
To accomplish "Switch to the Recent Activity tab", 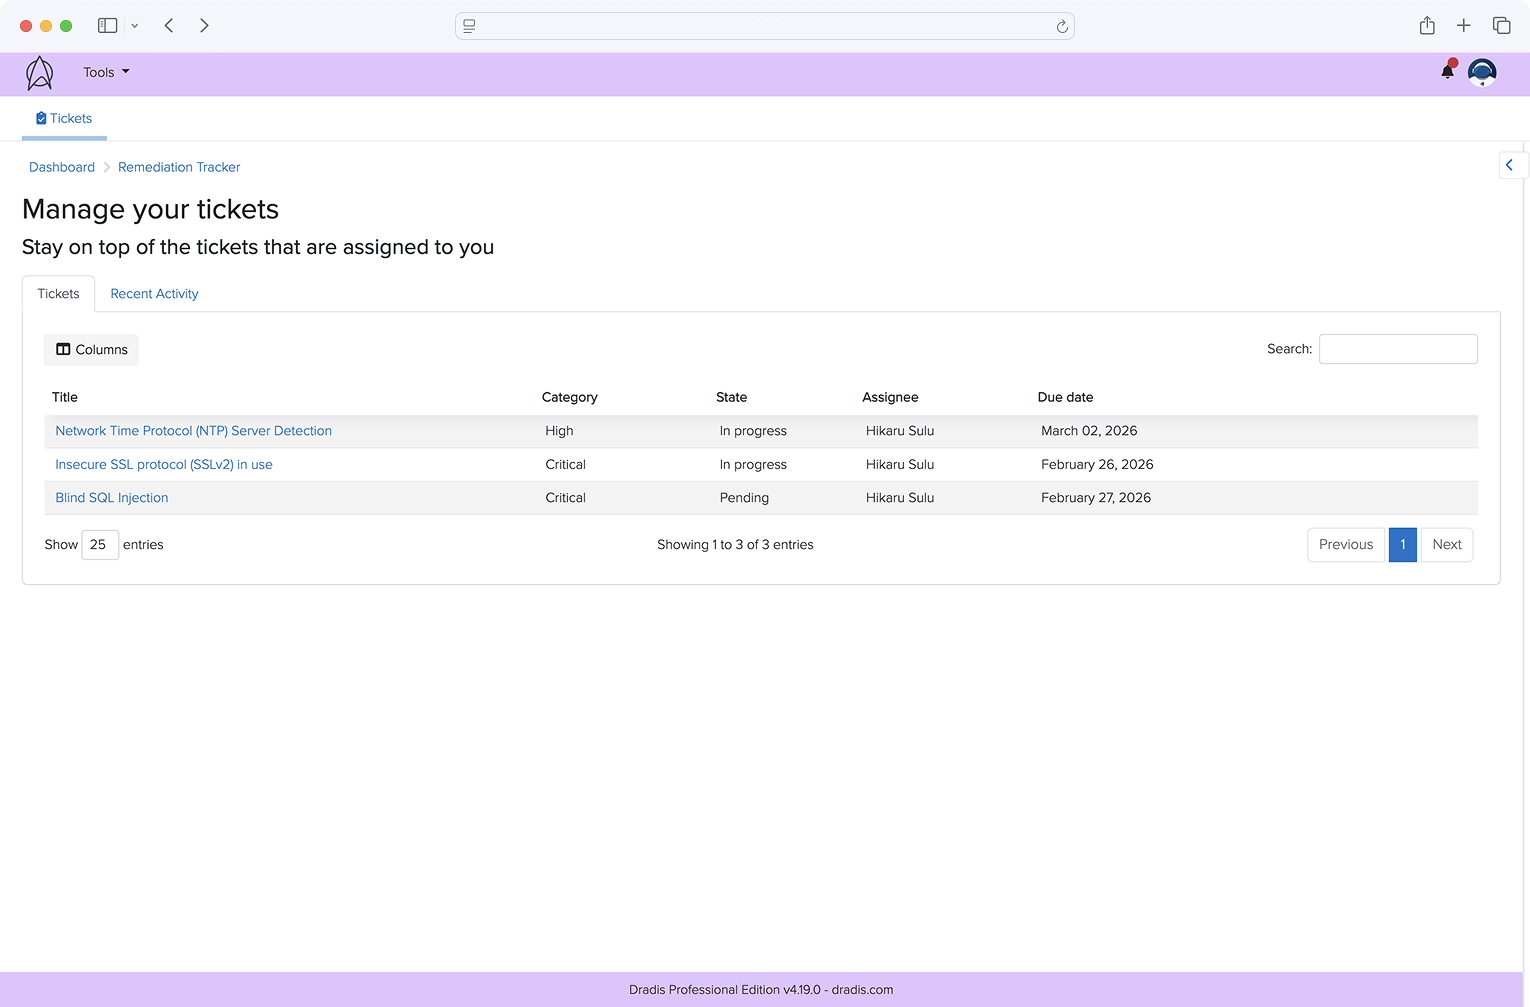I will [154, 293].
